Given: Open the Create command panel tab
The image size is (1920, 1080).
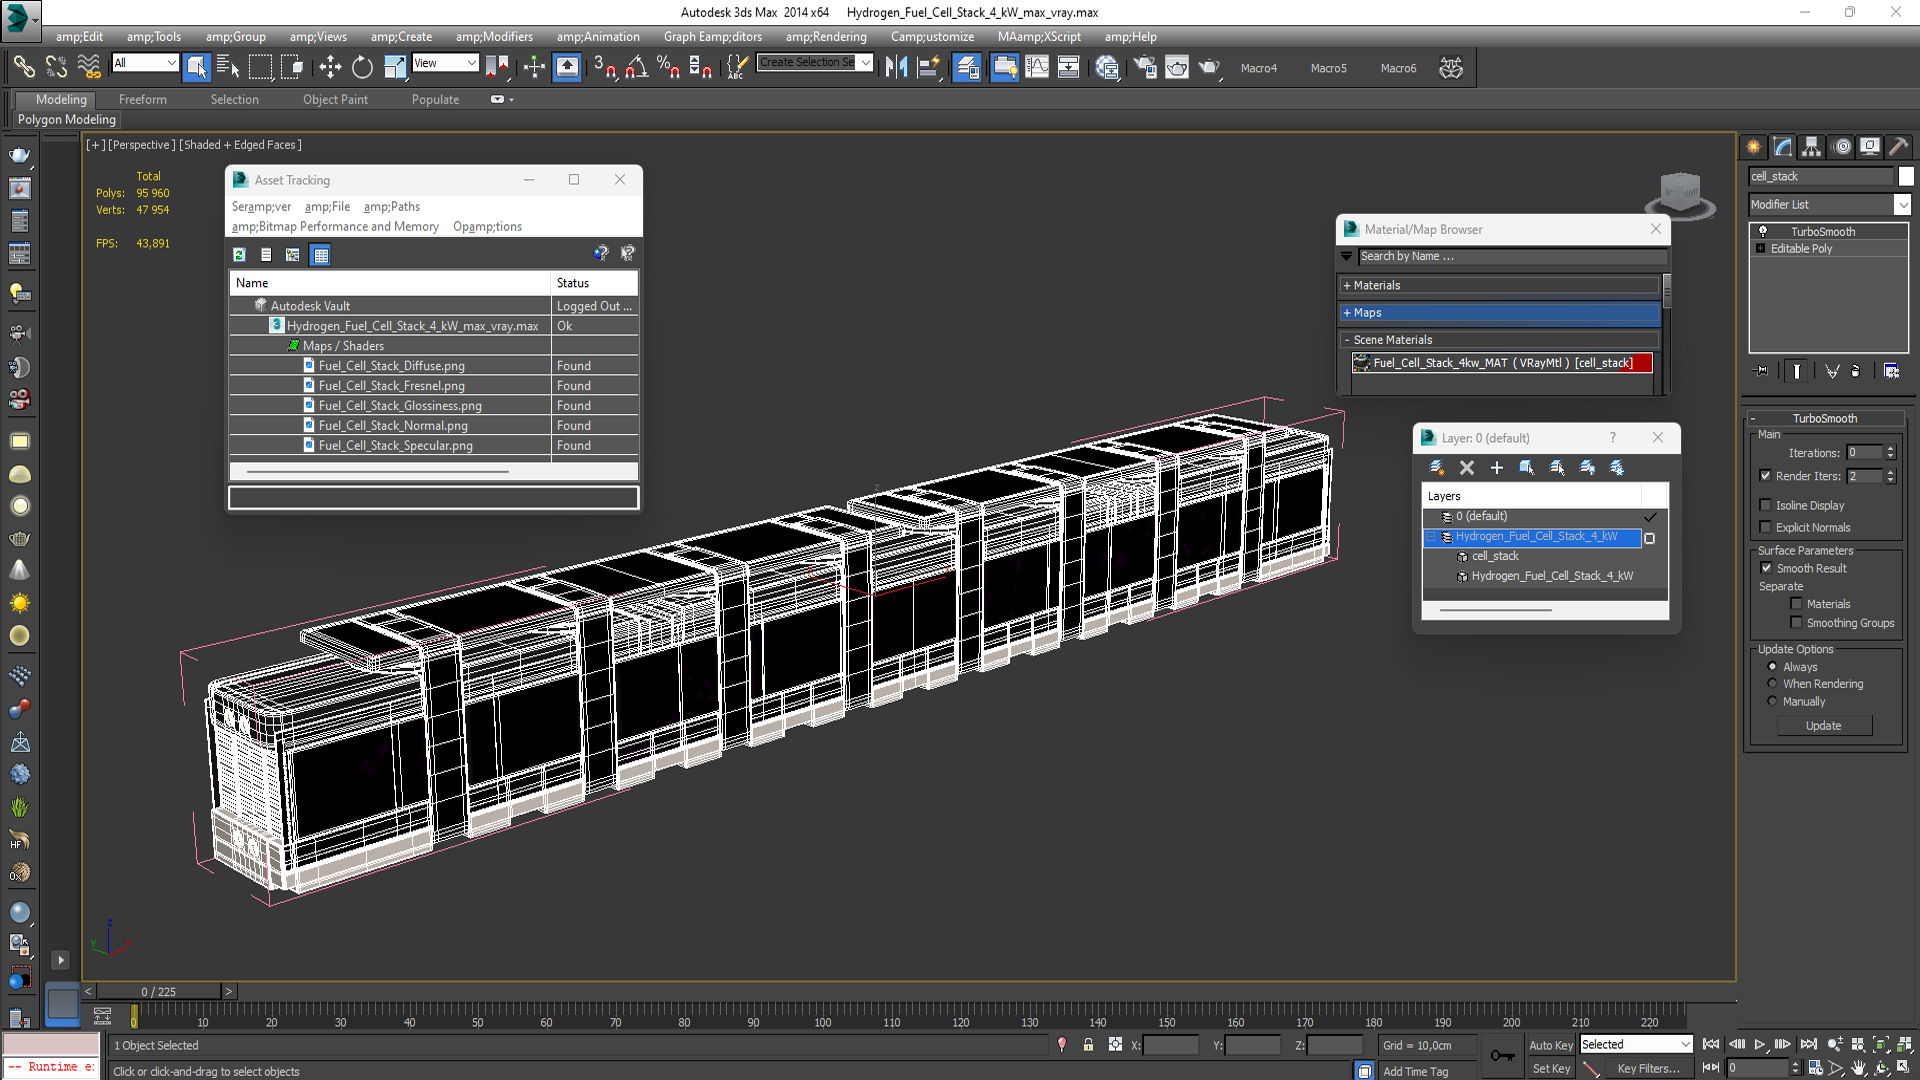Looking at the screenshot, I should (x=1754, y=147).
